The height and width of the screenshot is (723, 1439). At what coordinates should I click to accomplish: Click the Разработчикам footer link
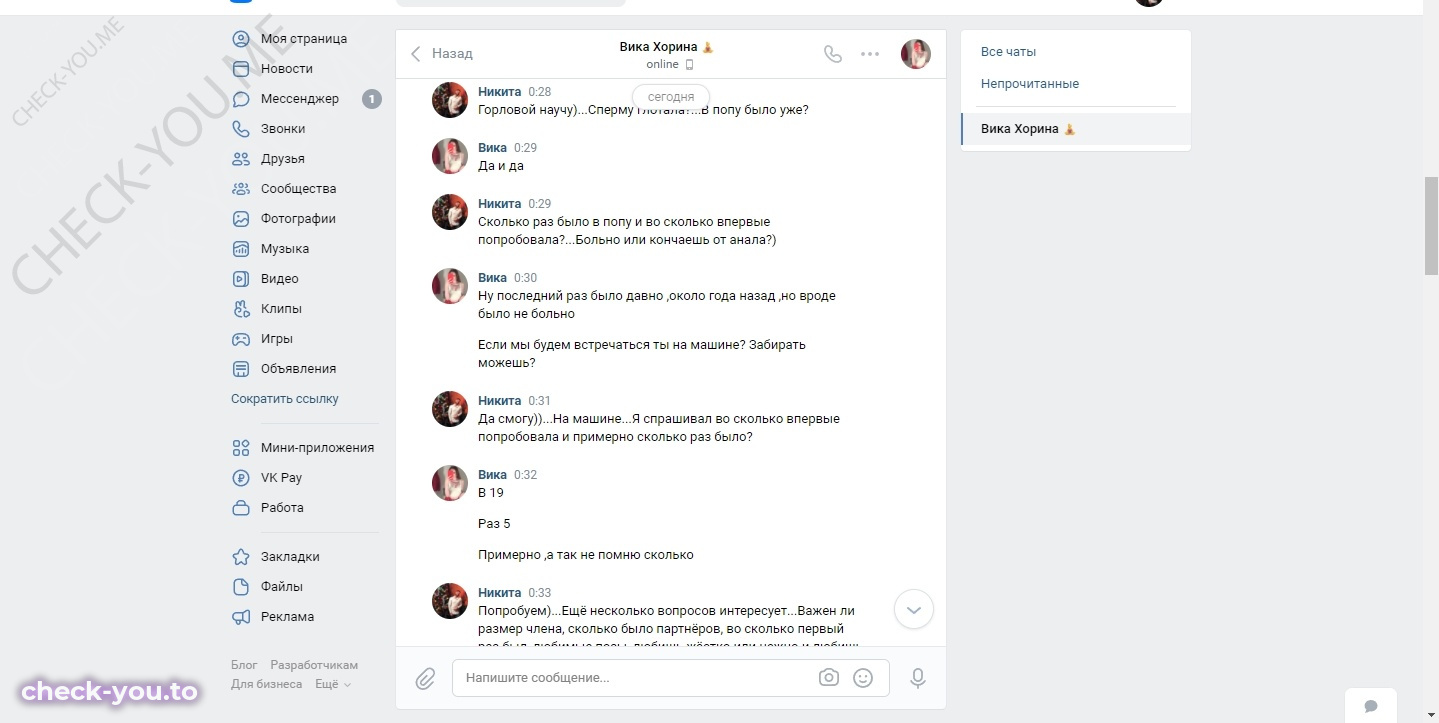click(x=314, y=665)
